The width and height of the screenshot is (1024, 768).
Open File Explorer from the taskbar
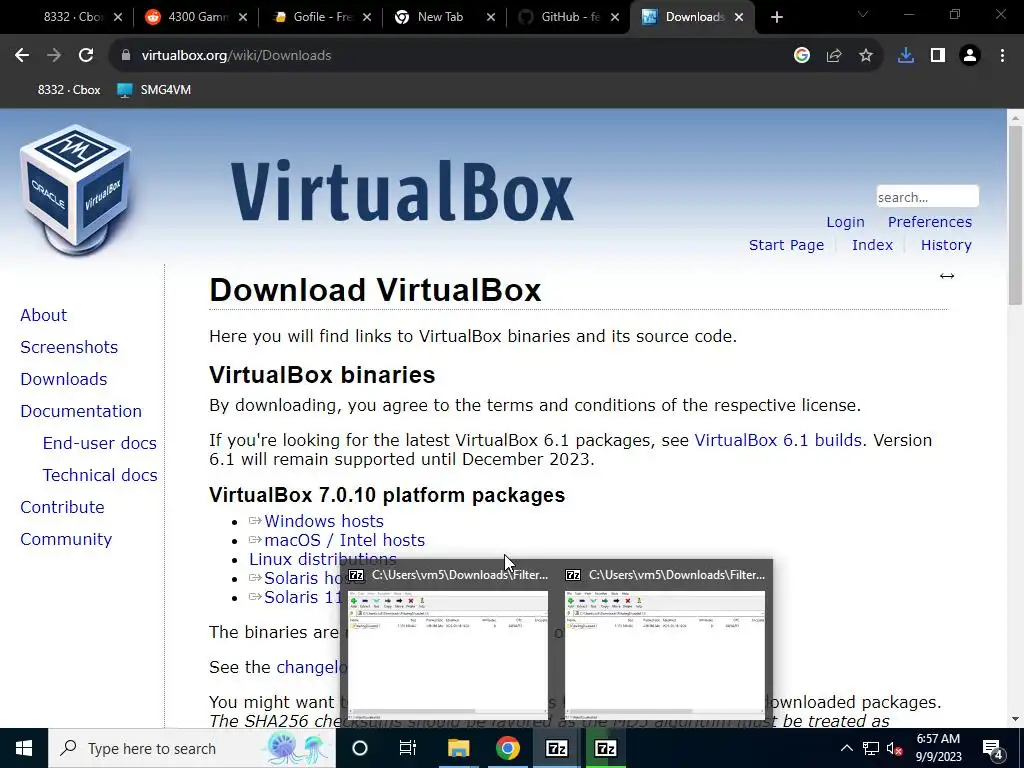(x=458, y=748)
